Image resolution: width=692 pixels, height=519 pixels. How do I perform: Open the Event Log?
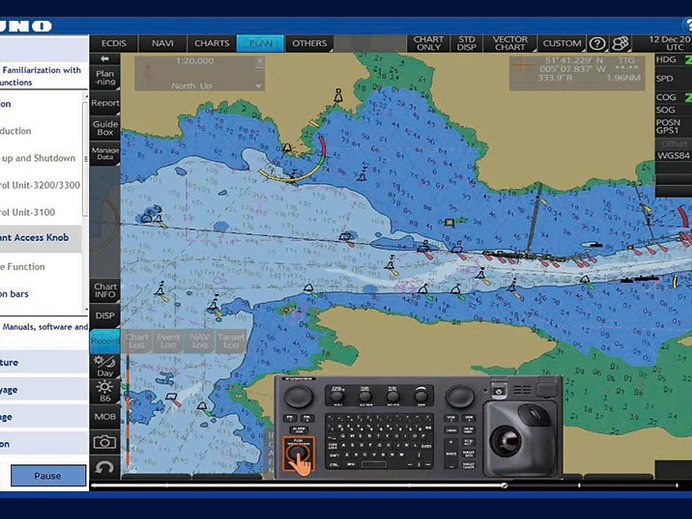tap(168, 341)
